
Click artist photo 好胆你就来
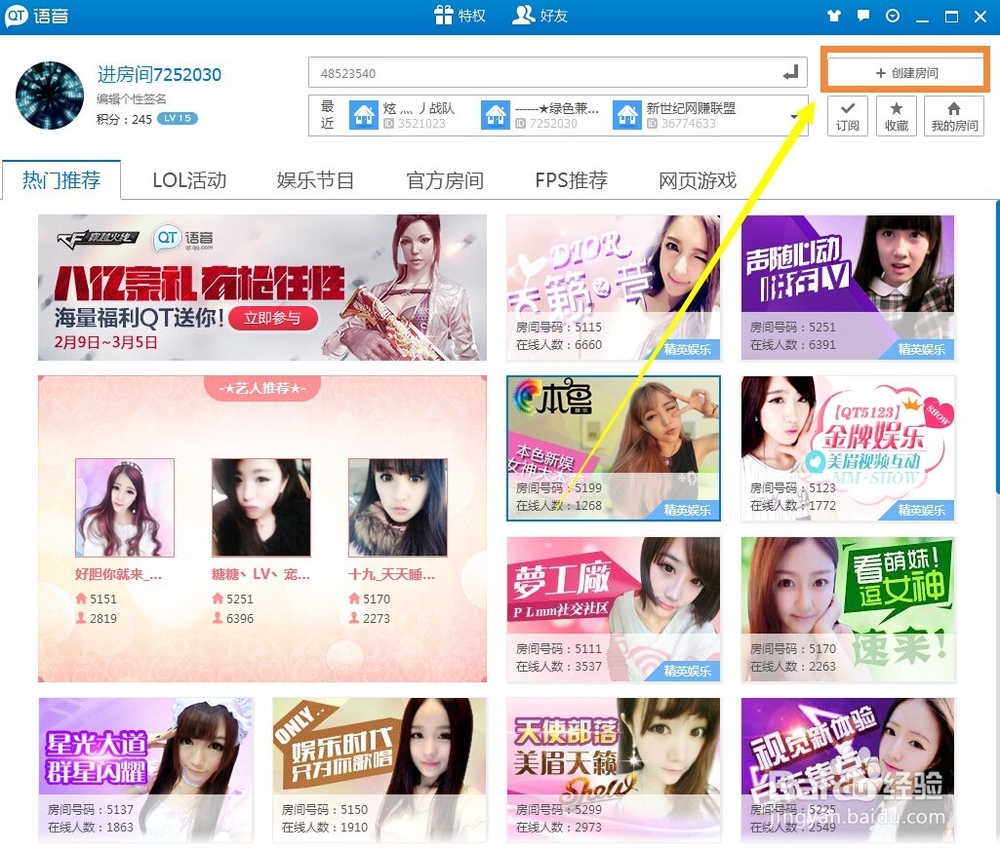(125, 508)
